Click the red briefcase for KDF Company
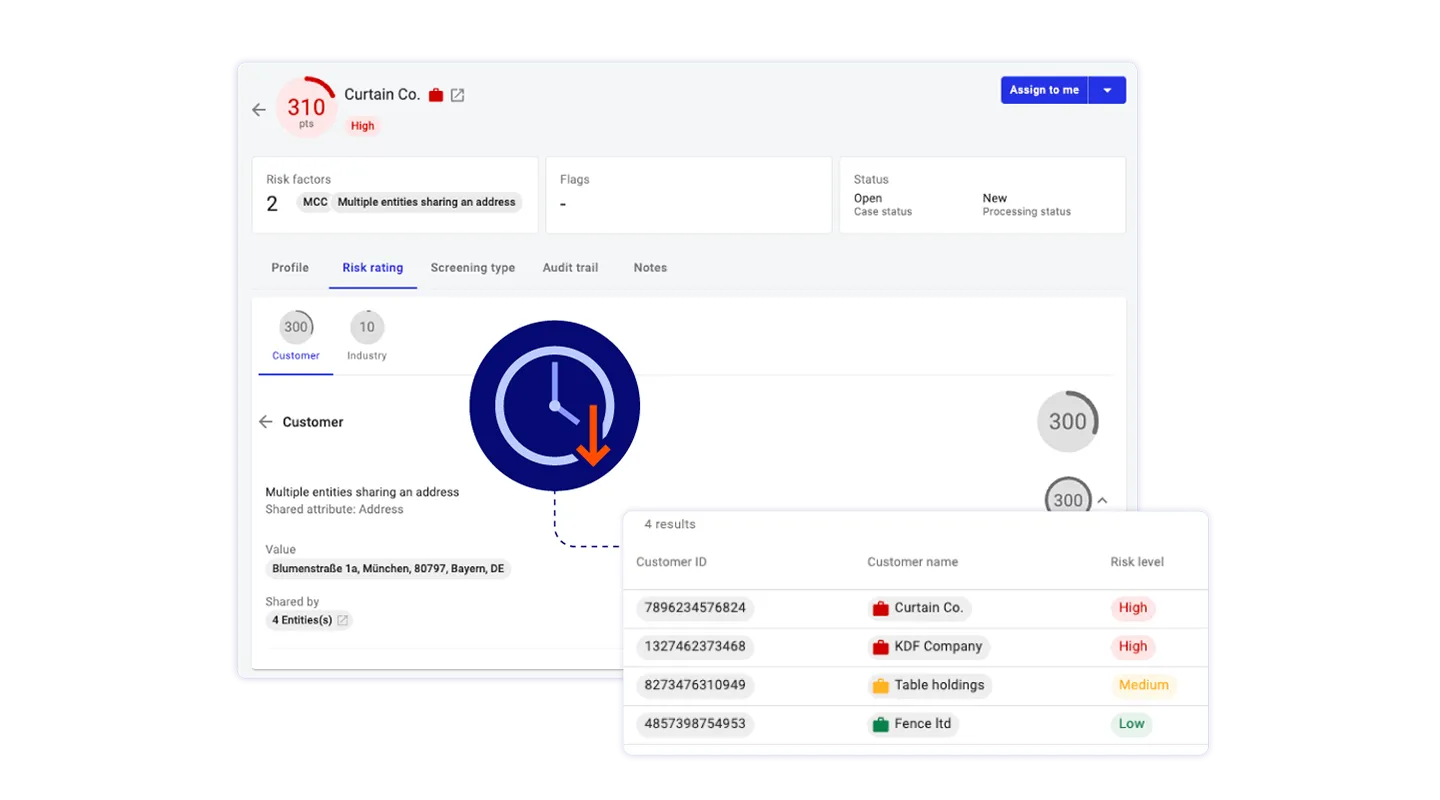 tap(880, 647)
